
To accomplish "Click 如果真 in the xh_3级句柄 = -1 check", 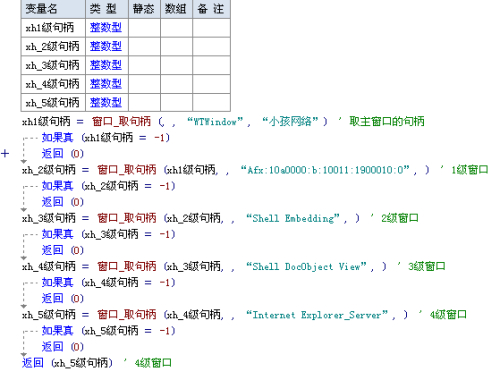I will tap(57, 234).
